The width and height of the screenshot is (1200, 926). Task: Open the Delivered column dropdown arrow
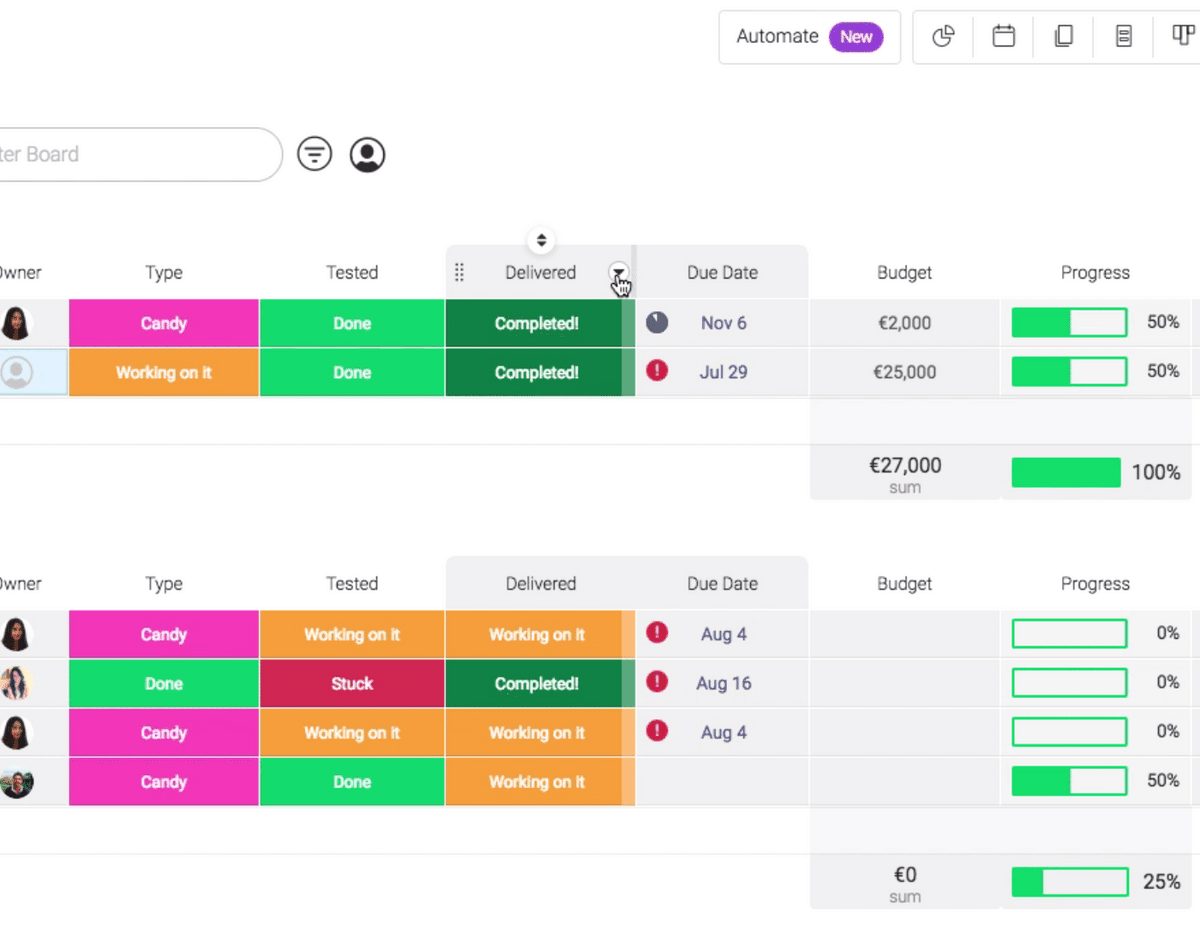click(619, 272)
